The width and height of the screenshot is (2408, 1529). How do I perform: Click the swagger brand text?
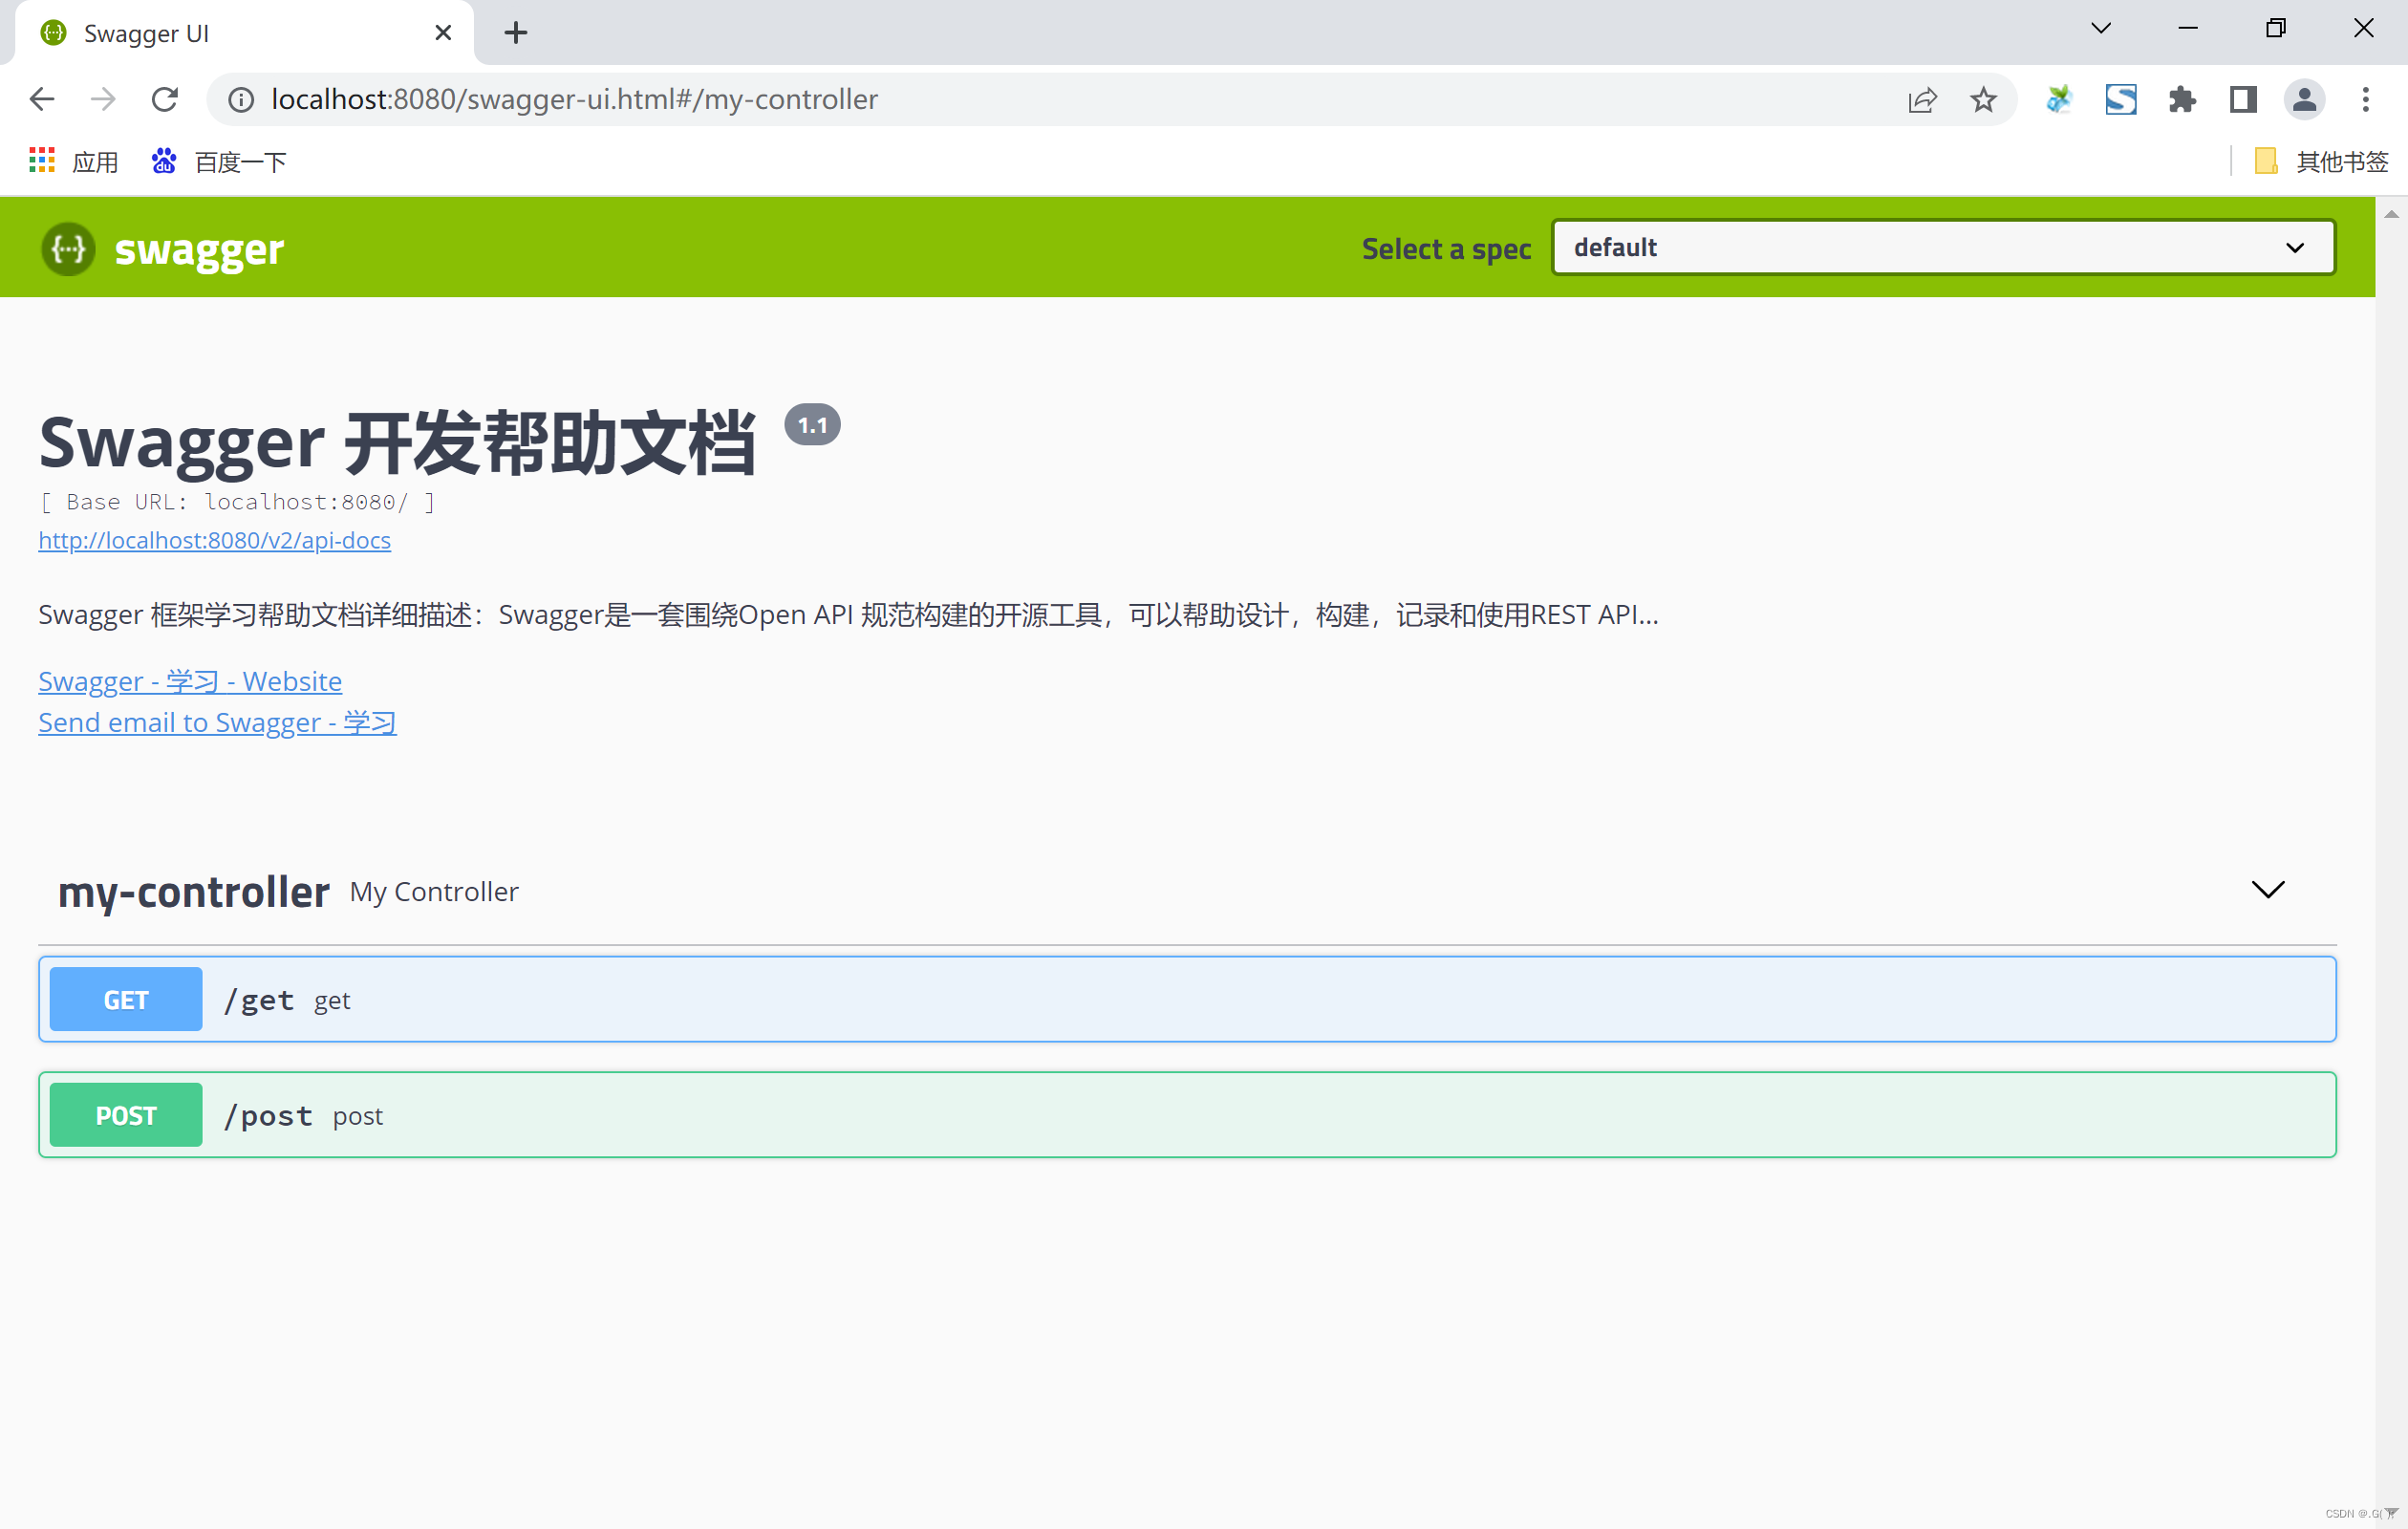coord(199,249)
